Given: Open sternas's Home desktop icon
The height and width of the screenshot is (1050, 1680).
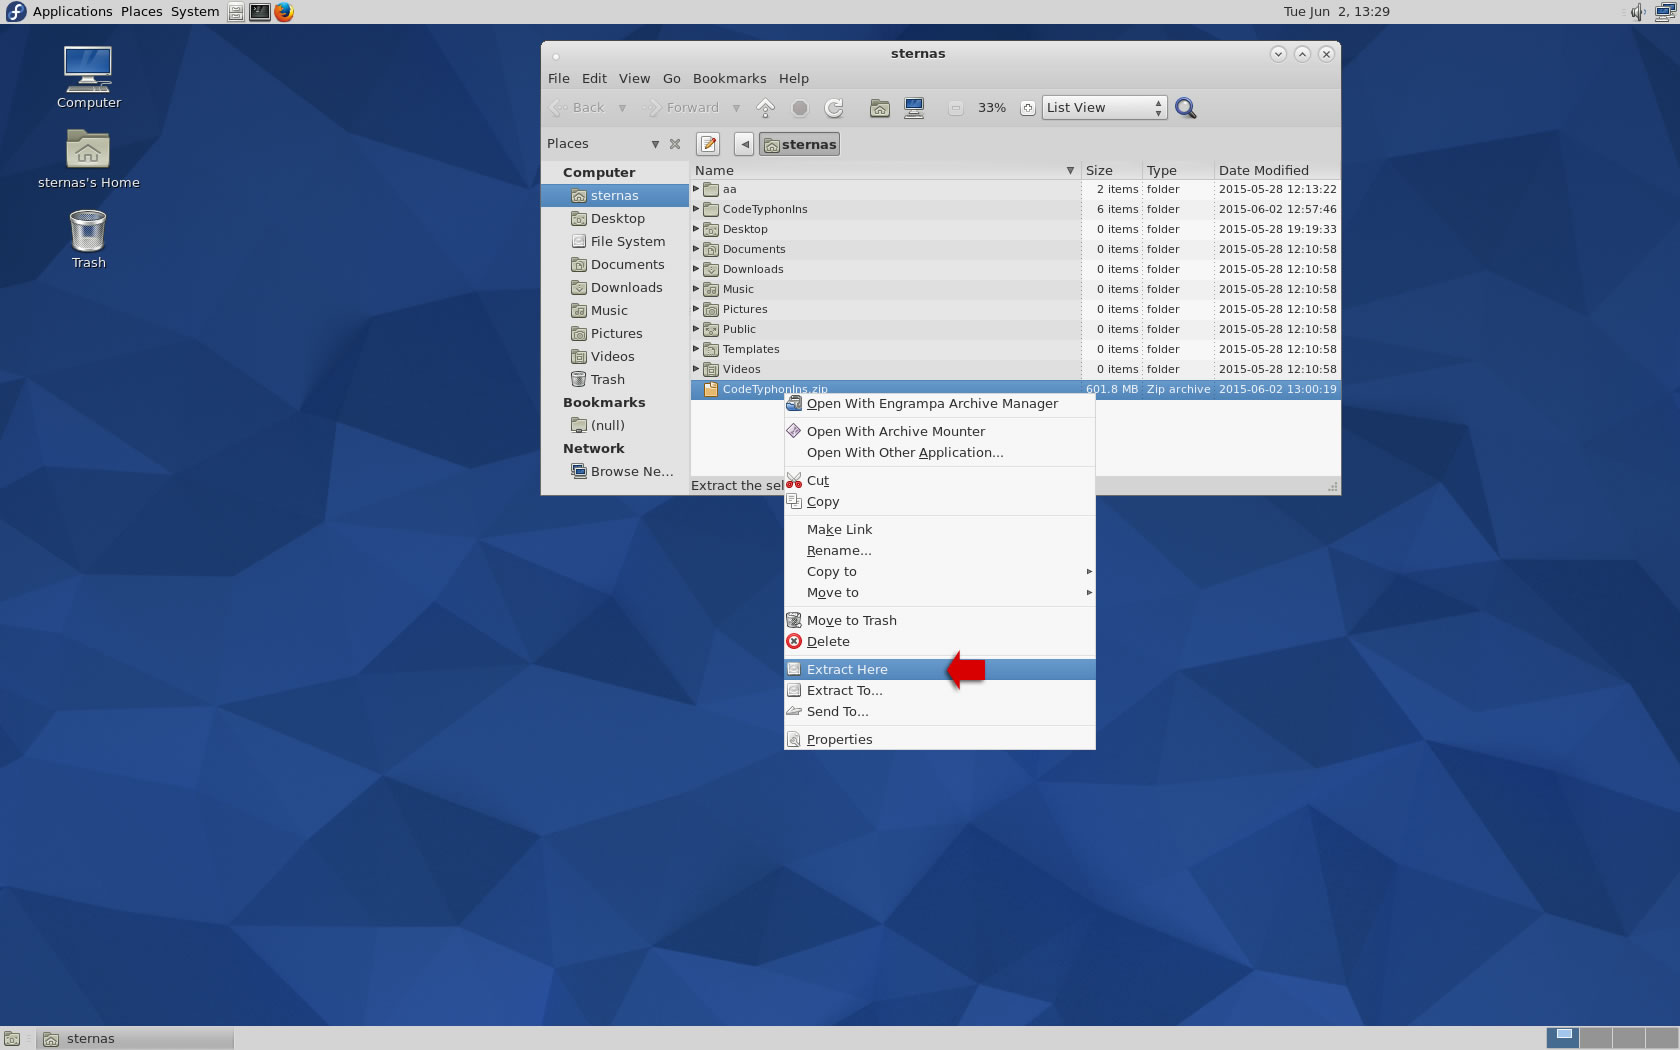Looking at the screenshot, I should point(88,159).
